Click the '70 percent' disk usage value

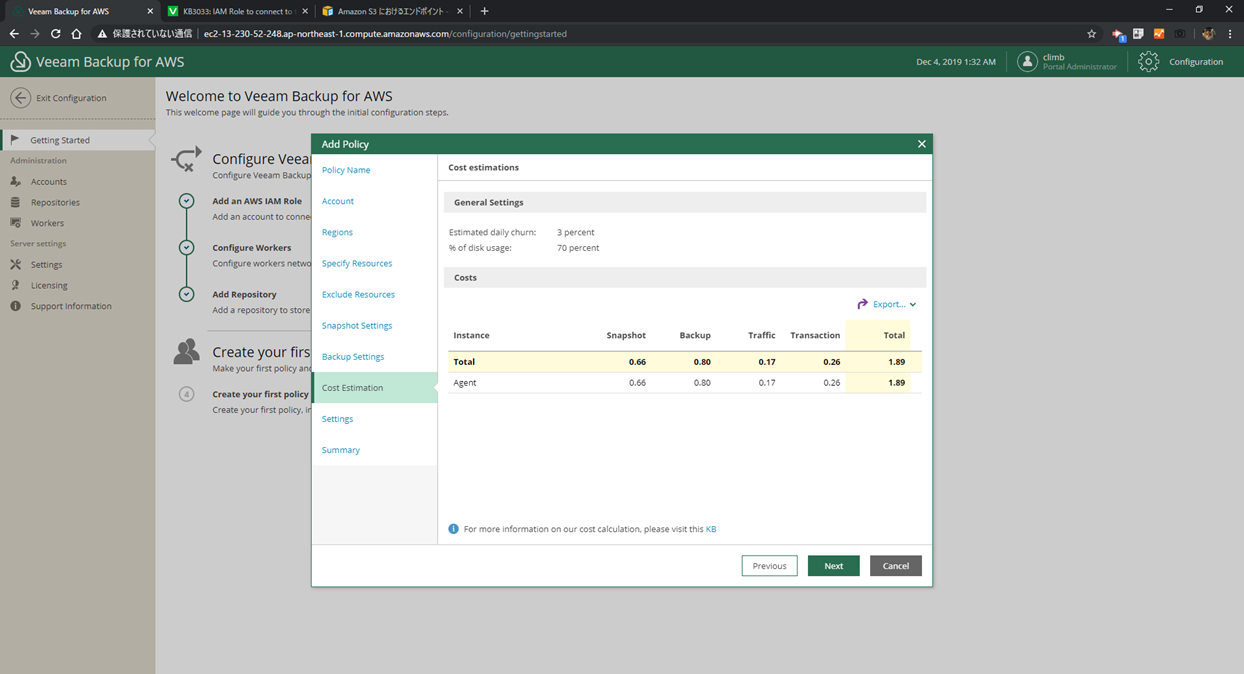pos(578,248)
